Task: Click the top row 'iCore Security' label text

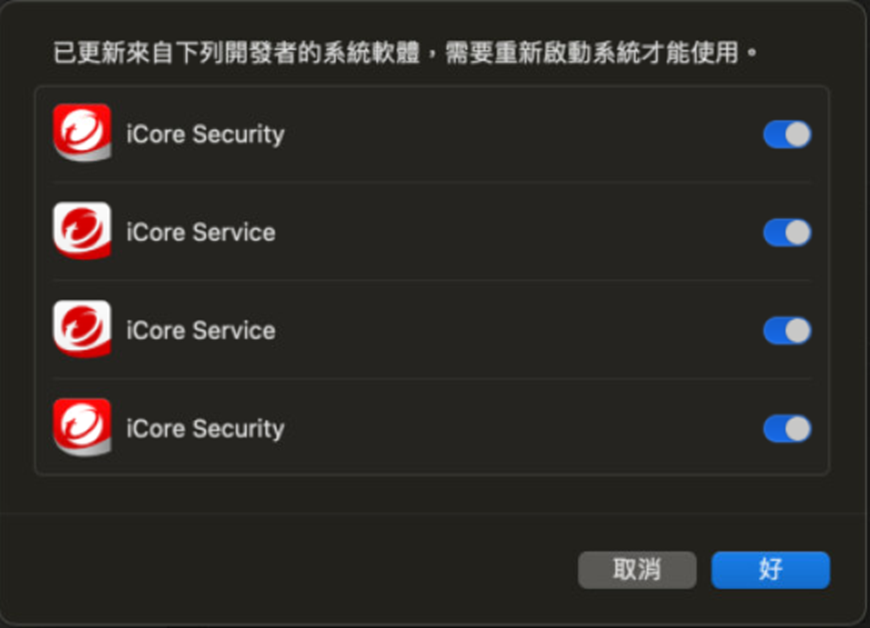Action: coord(205,134)
